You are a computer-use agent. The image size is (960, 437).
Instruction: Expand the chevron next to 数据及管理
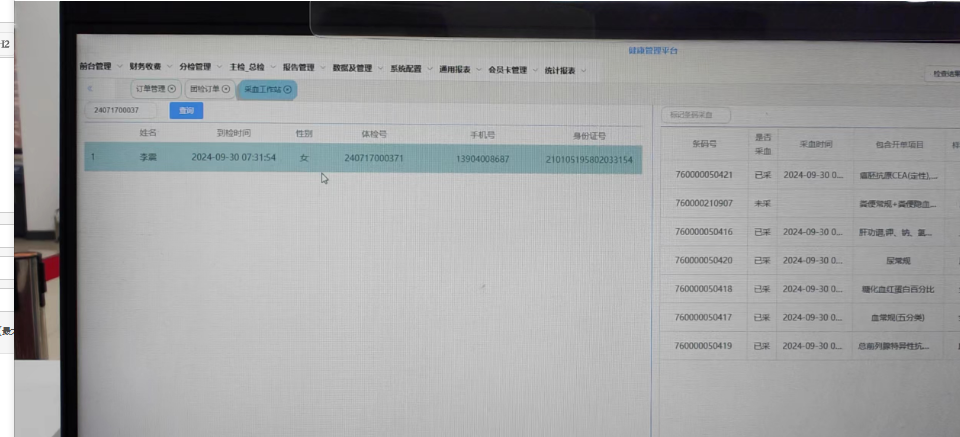click(380, 69)
